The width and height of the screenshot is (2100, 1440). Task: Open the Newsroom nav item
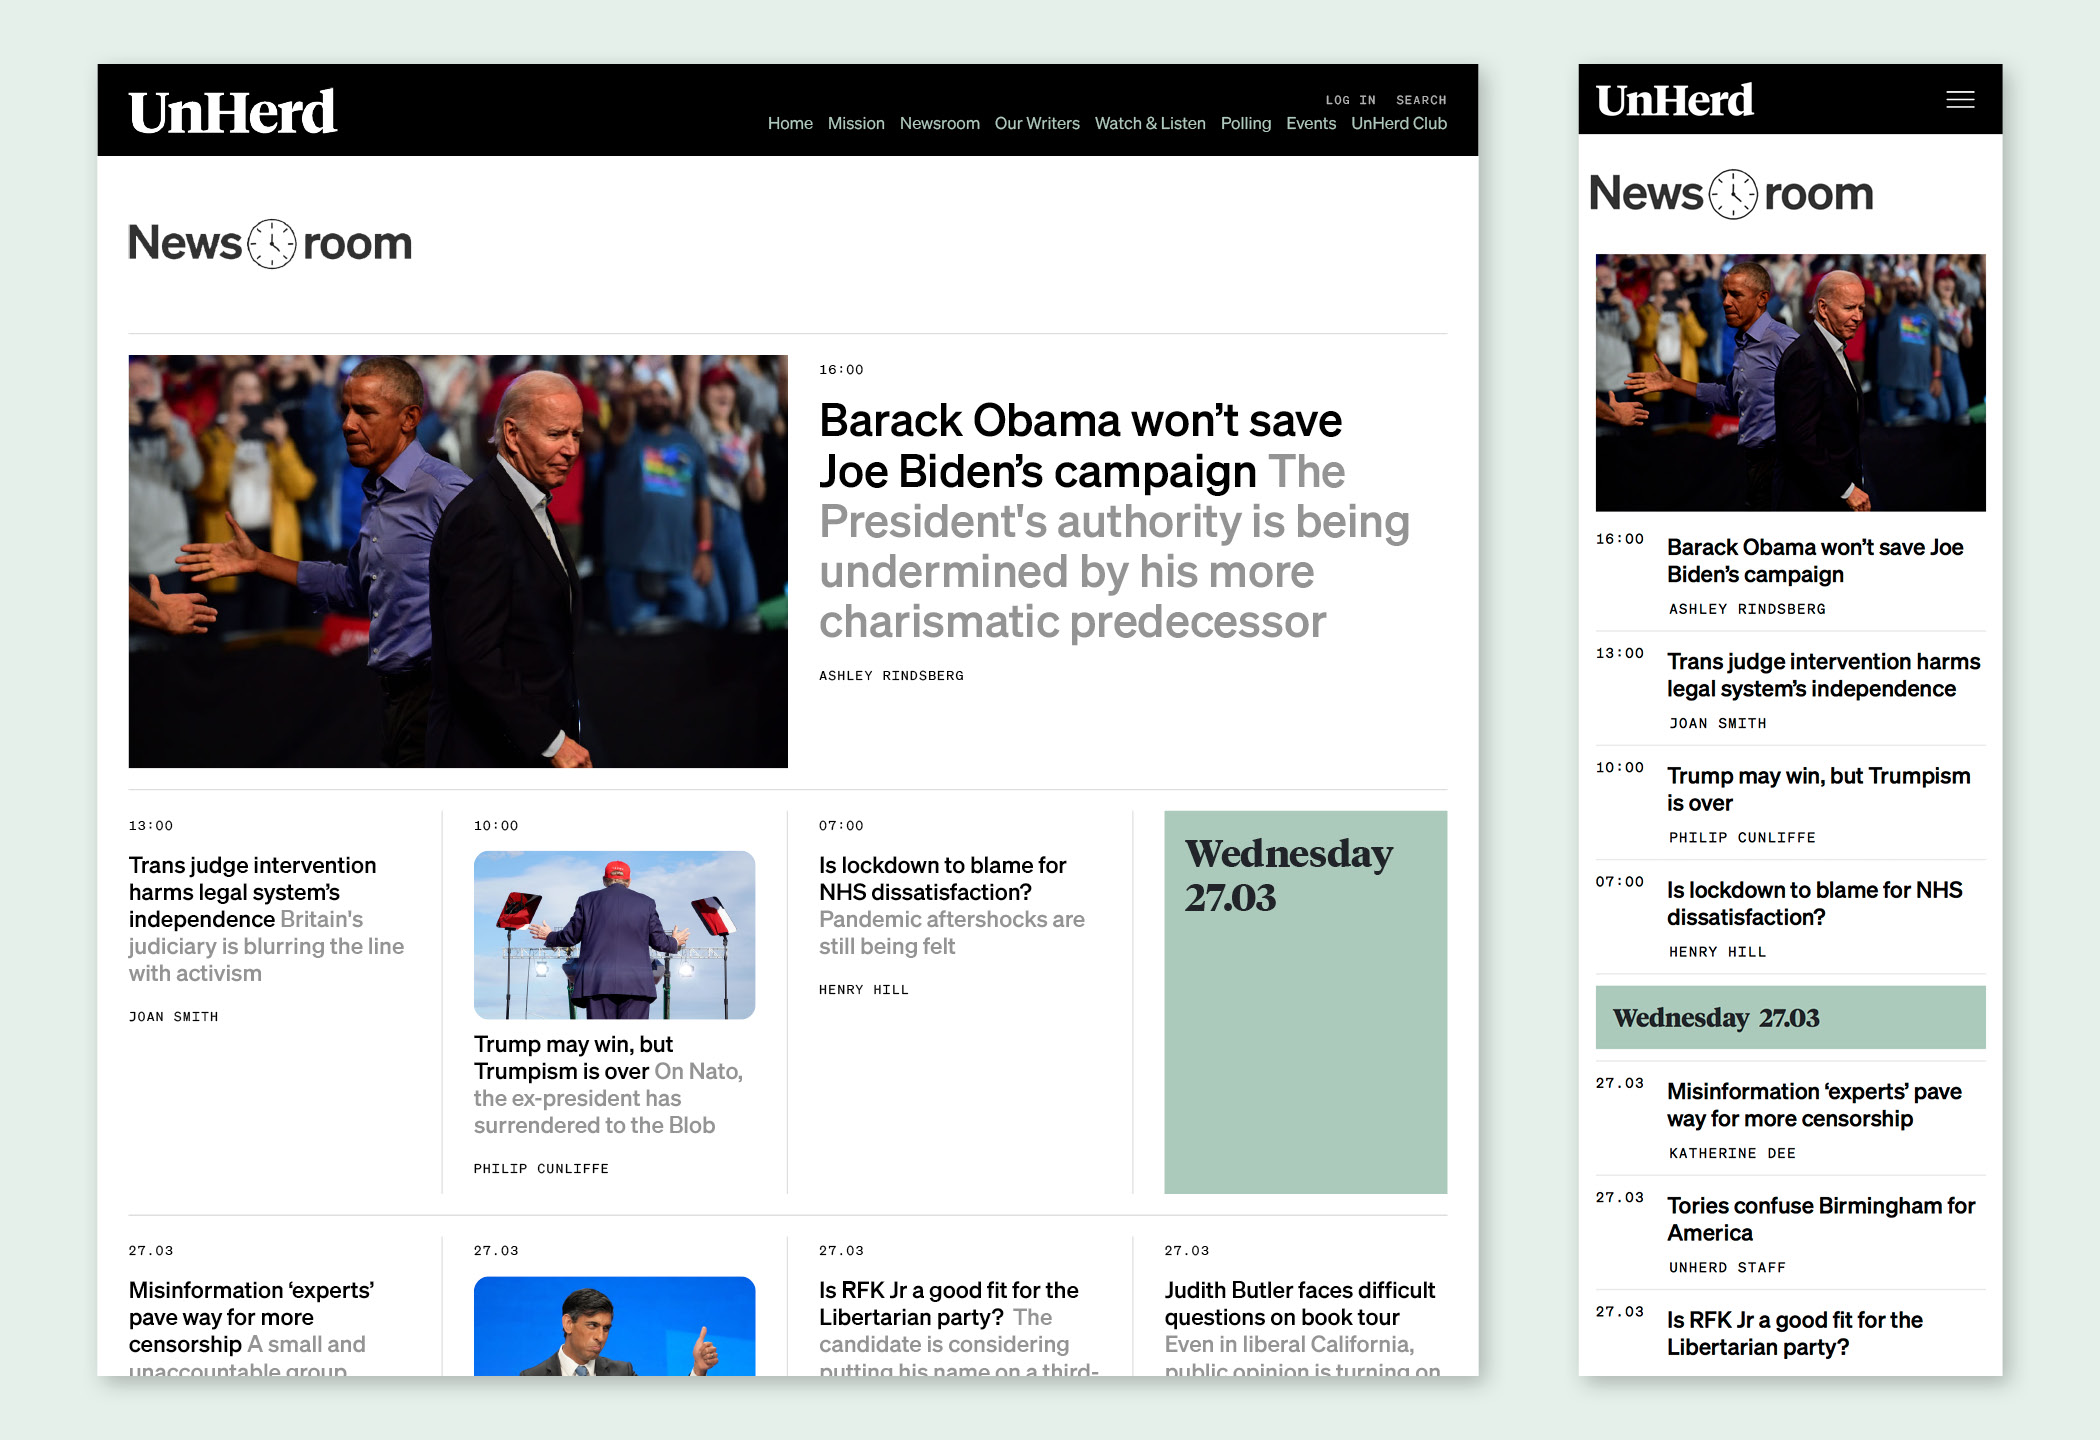pos(939,123)
